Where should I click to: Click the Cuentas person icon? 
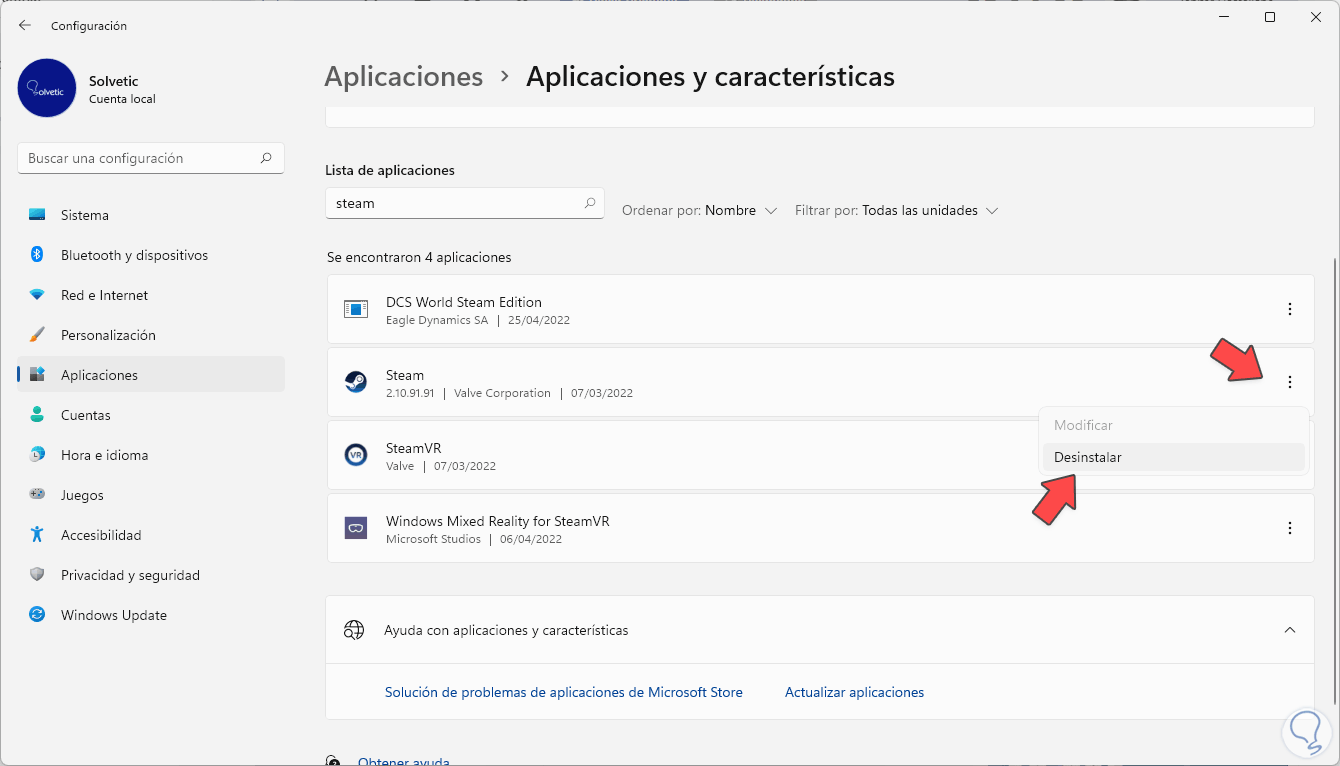tap(37, 415)
